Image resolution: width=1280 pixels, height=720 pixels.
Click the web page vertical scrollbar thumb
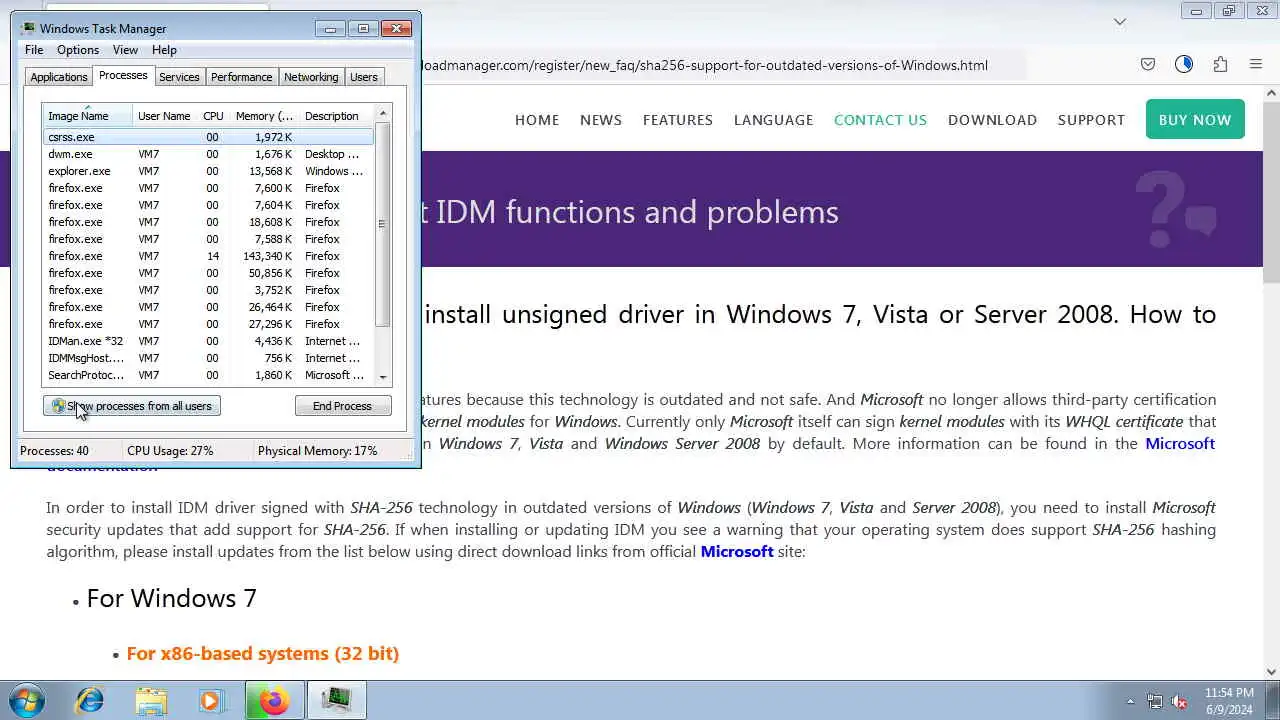point(1271,190)
